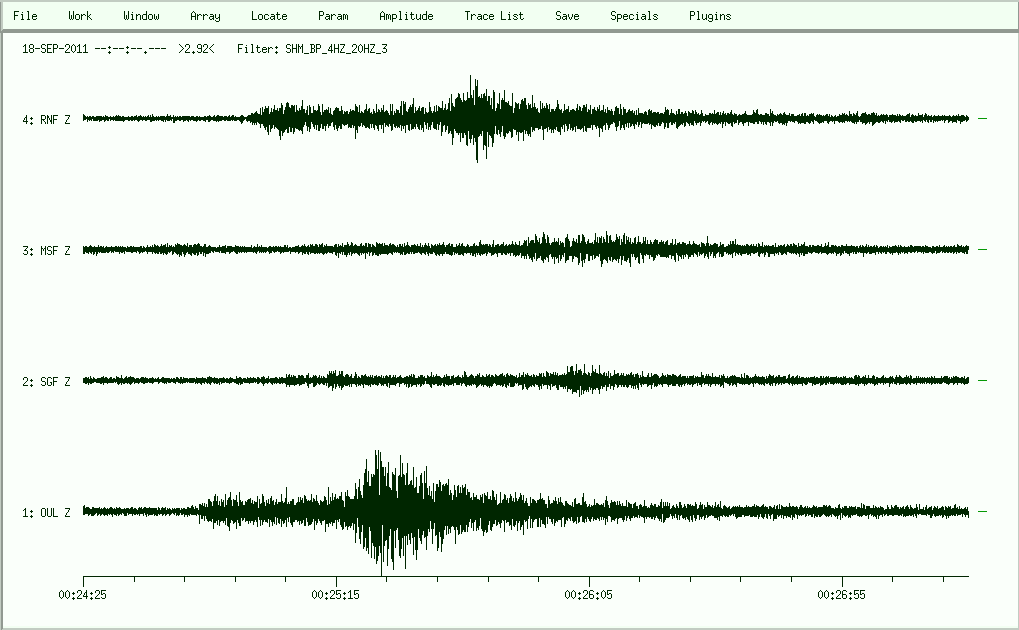Image resolution: width=1019 pixels, height=630 pixels.
Task: Open the Locate menu
Action: pyautogui.click(x=269, y=16)
